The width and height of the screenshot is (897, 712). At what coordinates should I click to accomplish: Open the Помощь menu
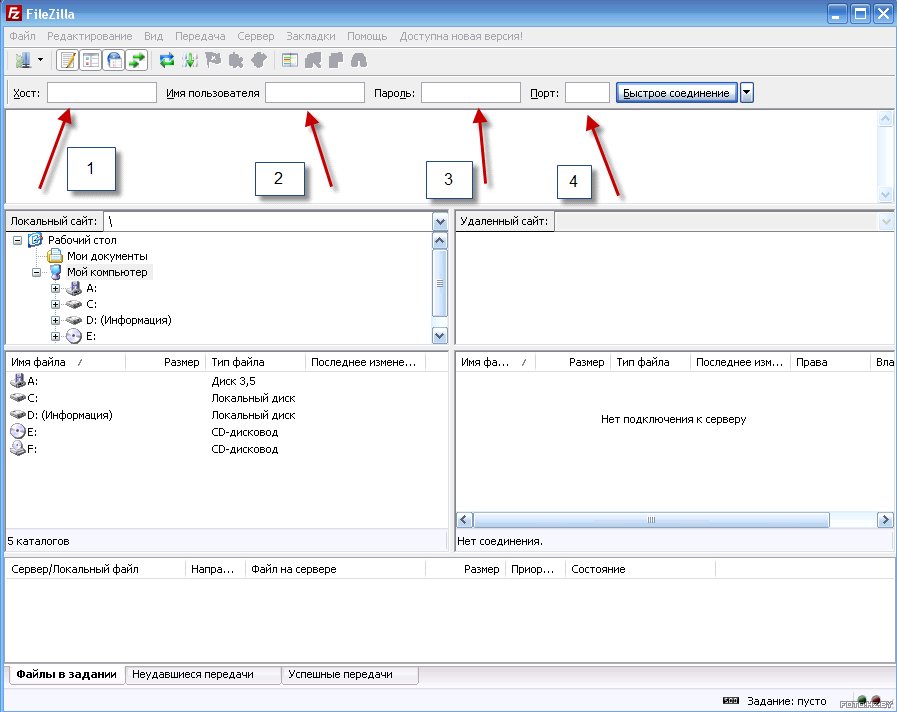click(367, 36)
